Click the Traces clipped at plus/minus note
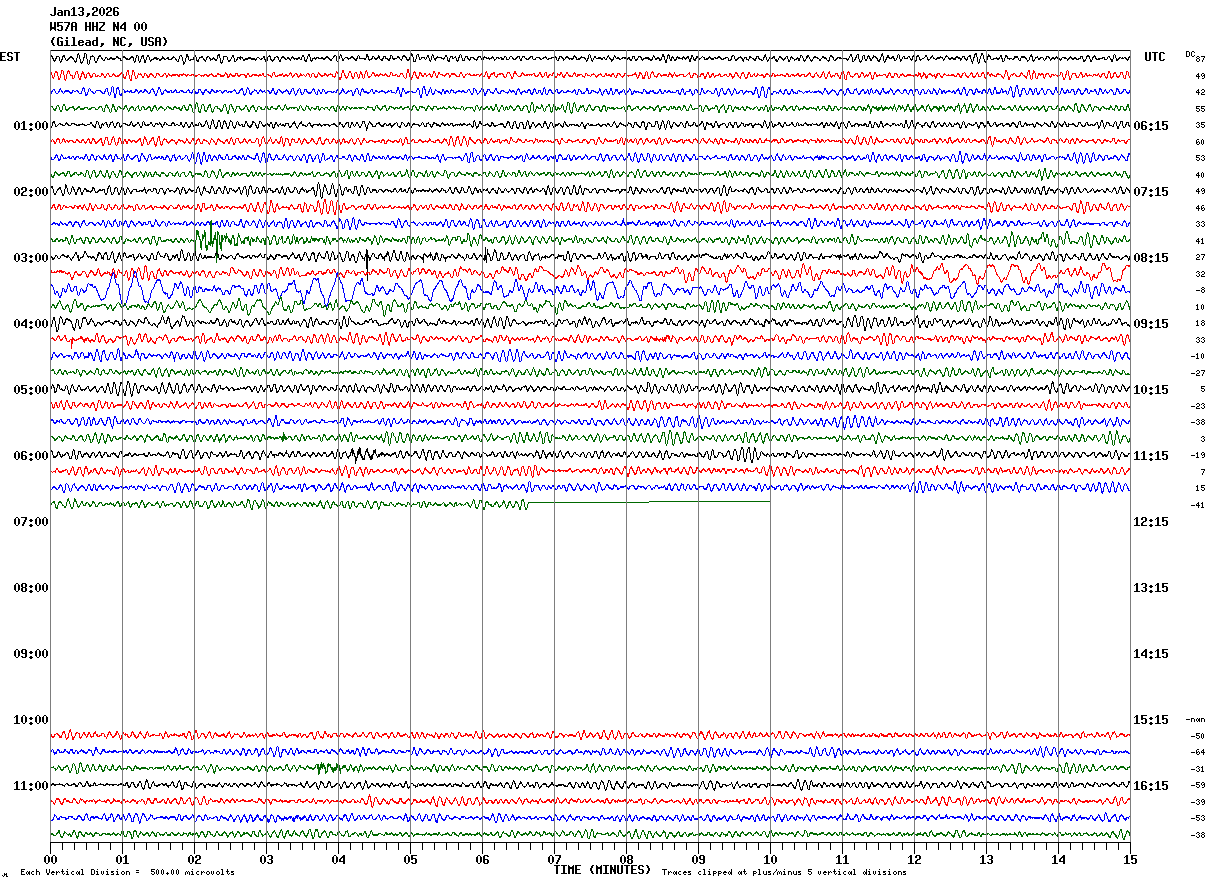 [784, 873]
